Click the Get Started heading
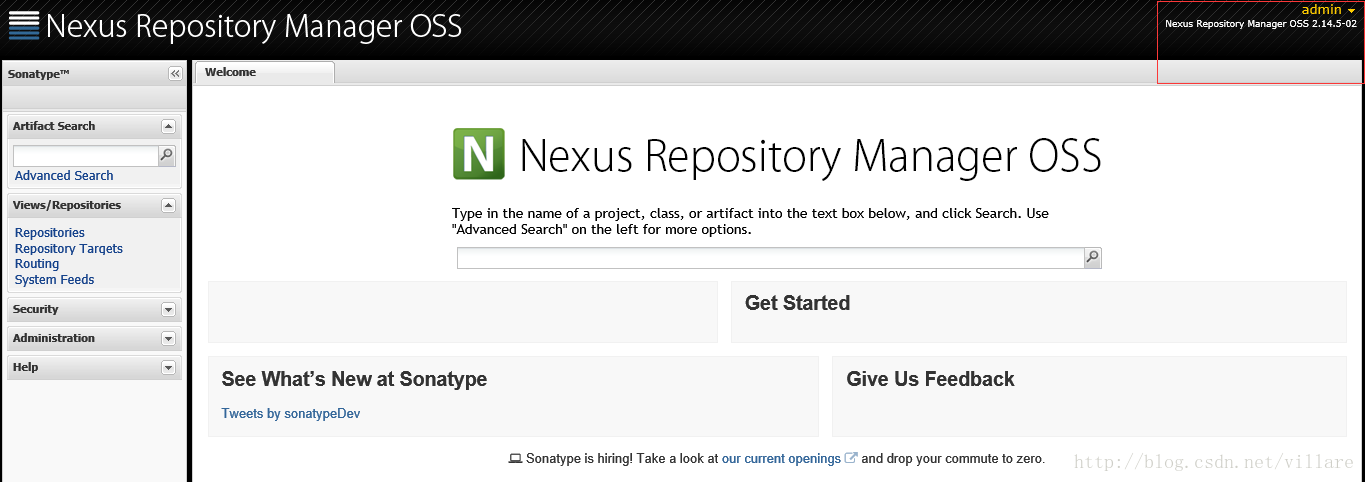This screenshot has height=482, width=1365. 797,303
